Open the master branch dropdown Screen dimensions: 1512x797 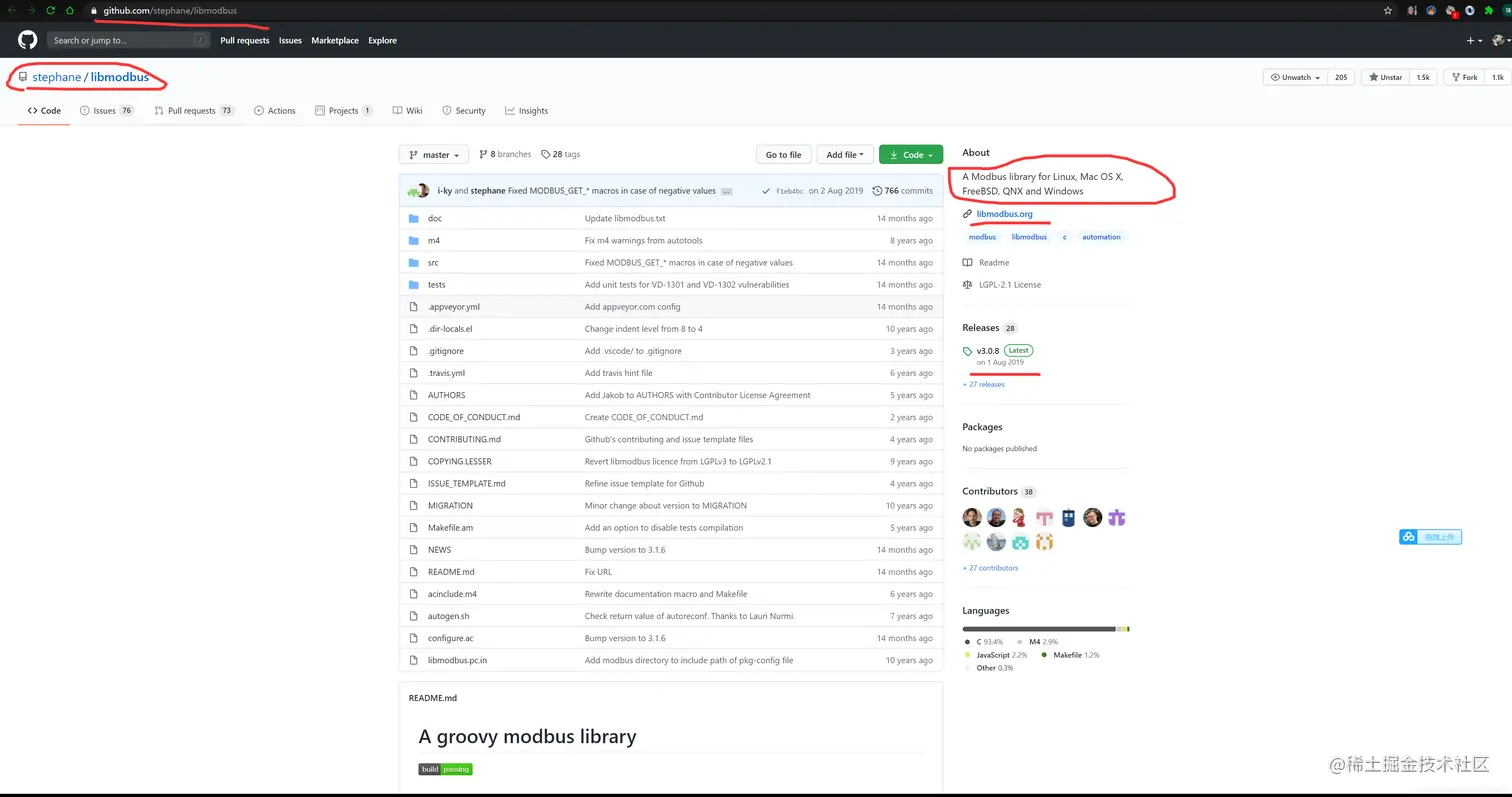click(x=433, y=154)
